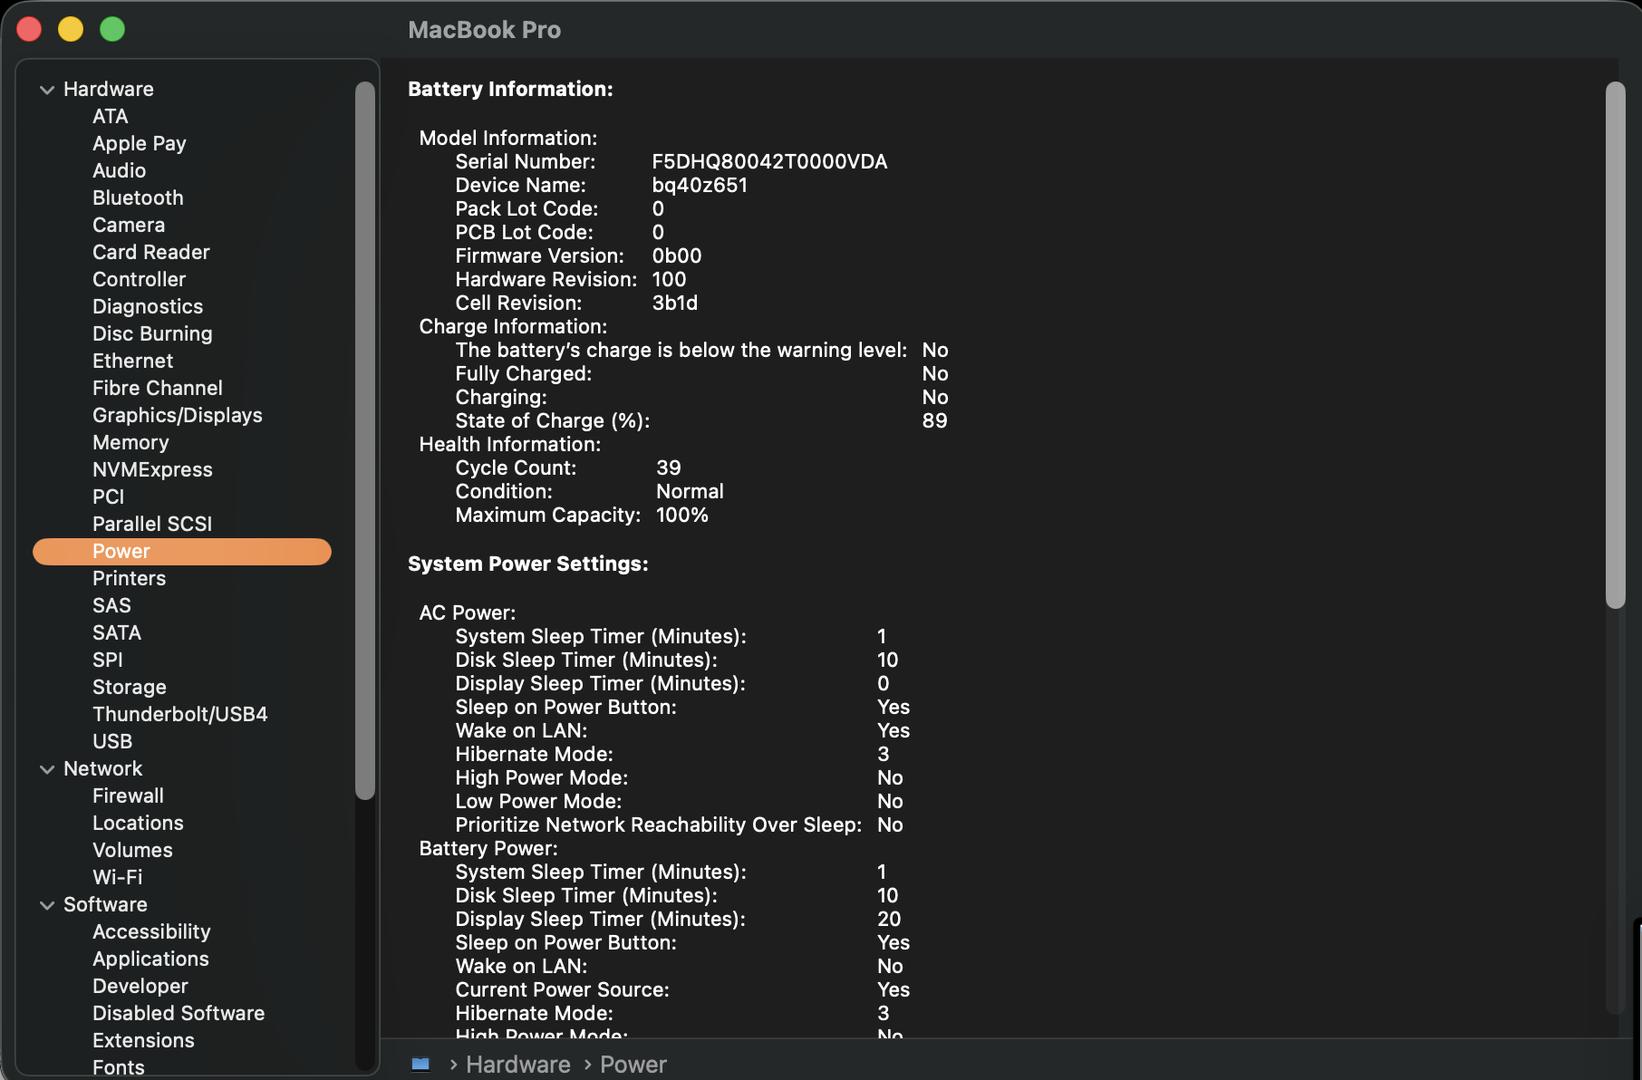Click the MacBook Pro window title

[484, 30]
